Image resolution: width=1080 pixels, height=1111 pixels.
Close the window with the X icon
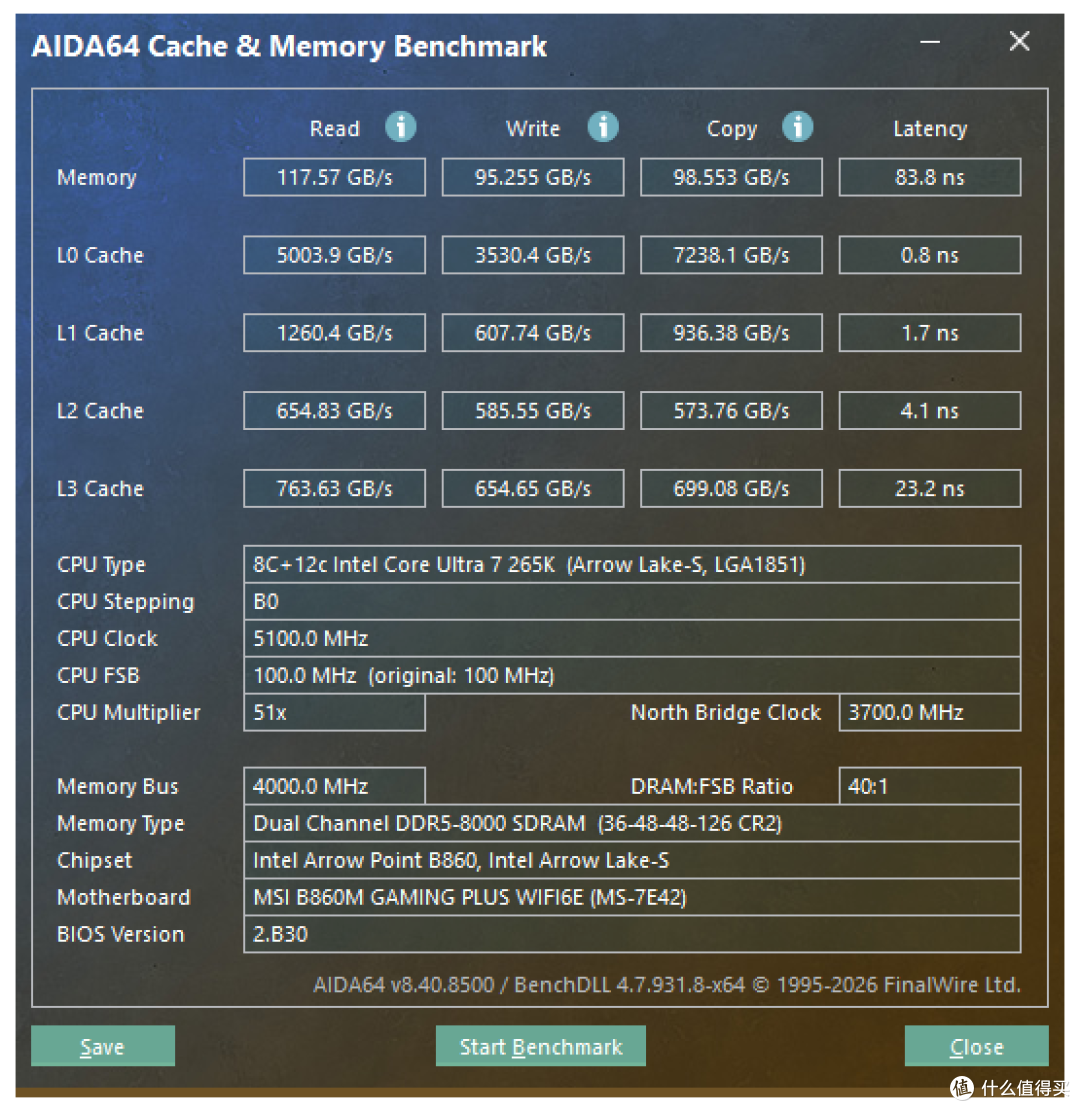click(x=1019, y=41)
